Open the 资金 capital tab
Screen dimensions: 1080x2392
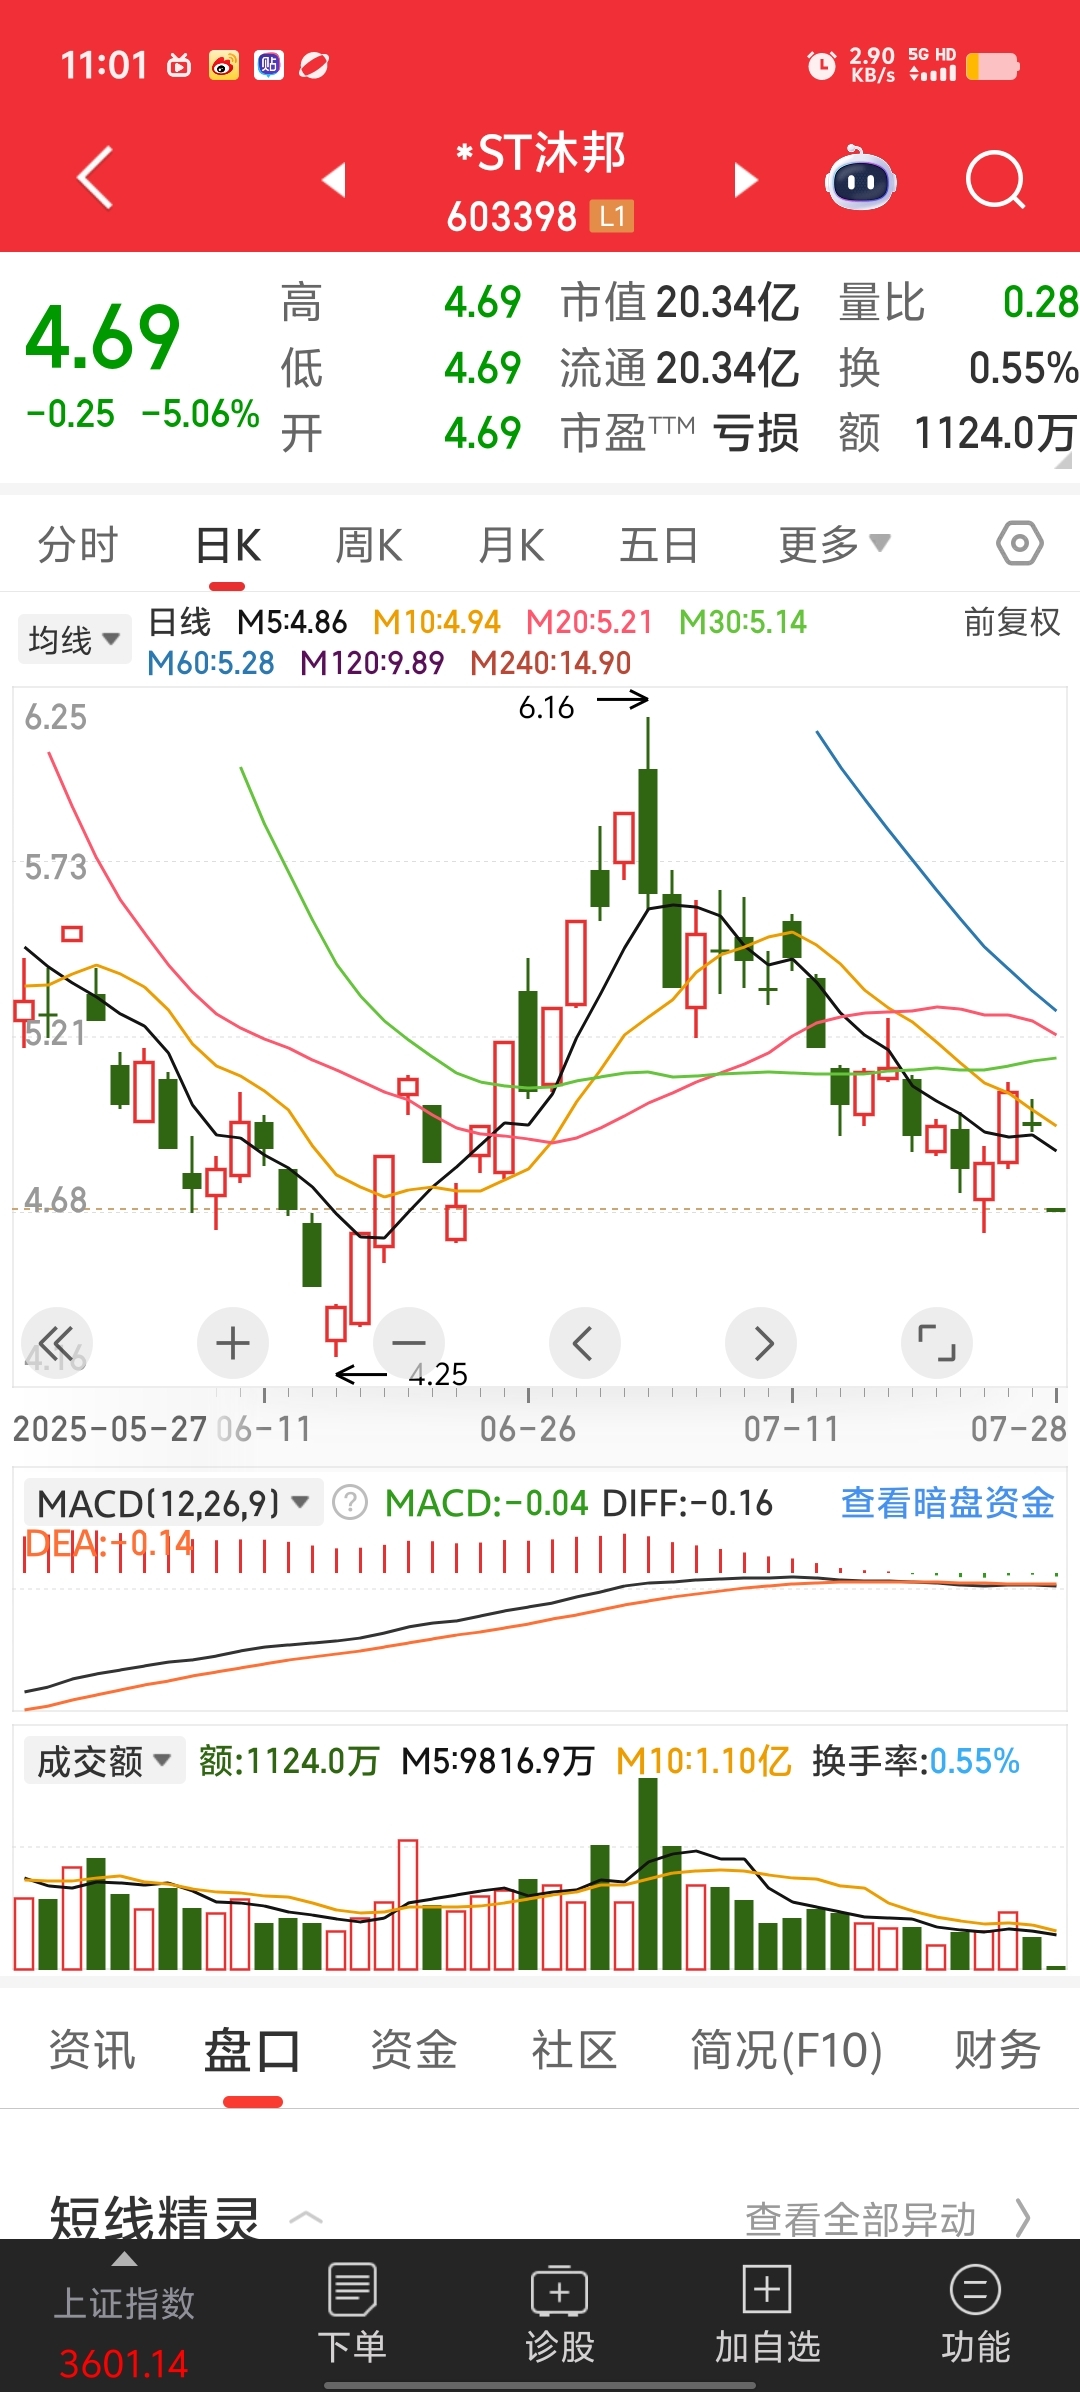point(414,2050)
